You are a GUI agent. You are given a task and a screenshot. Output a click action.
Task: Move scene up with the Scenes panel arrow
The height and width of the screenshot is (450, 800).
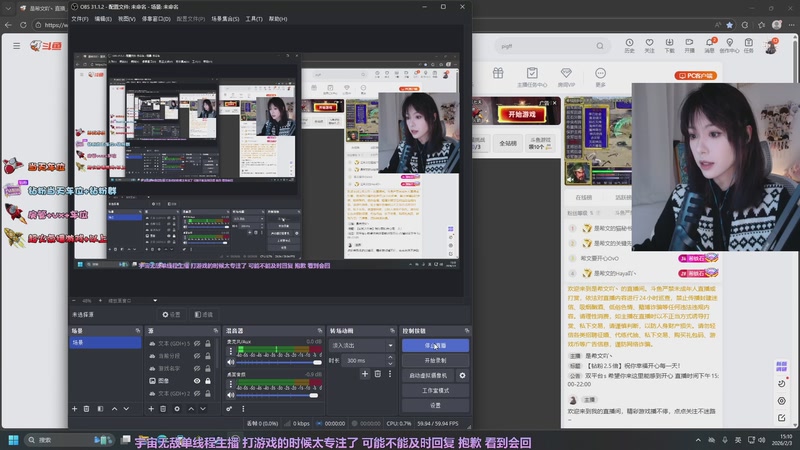(114, 409)
